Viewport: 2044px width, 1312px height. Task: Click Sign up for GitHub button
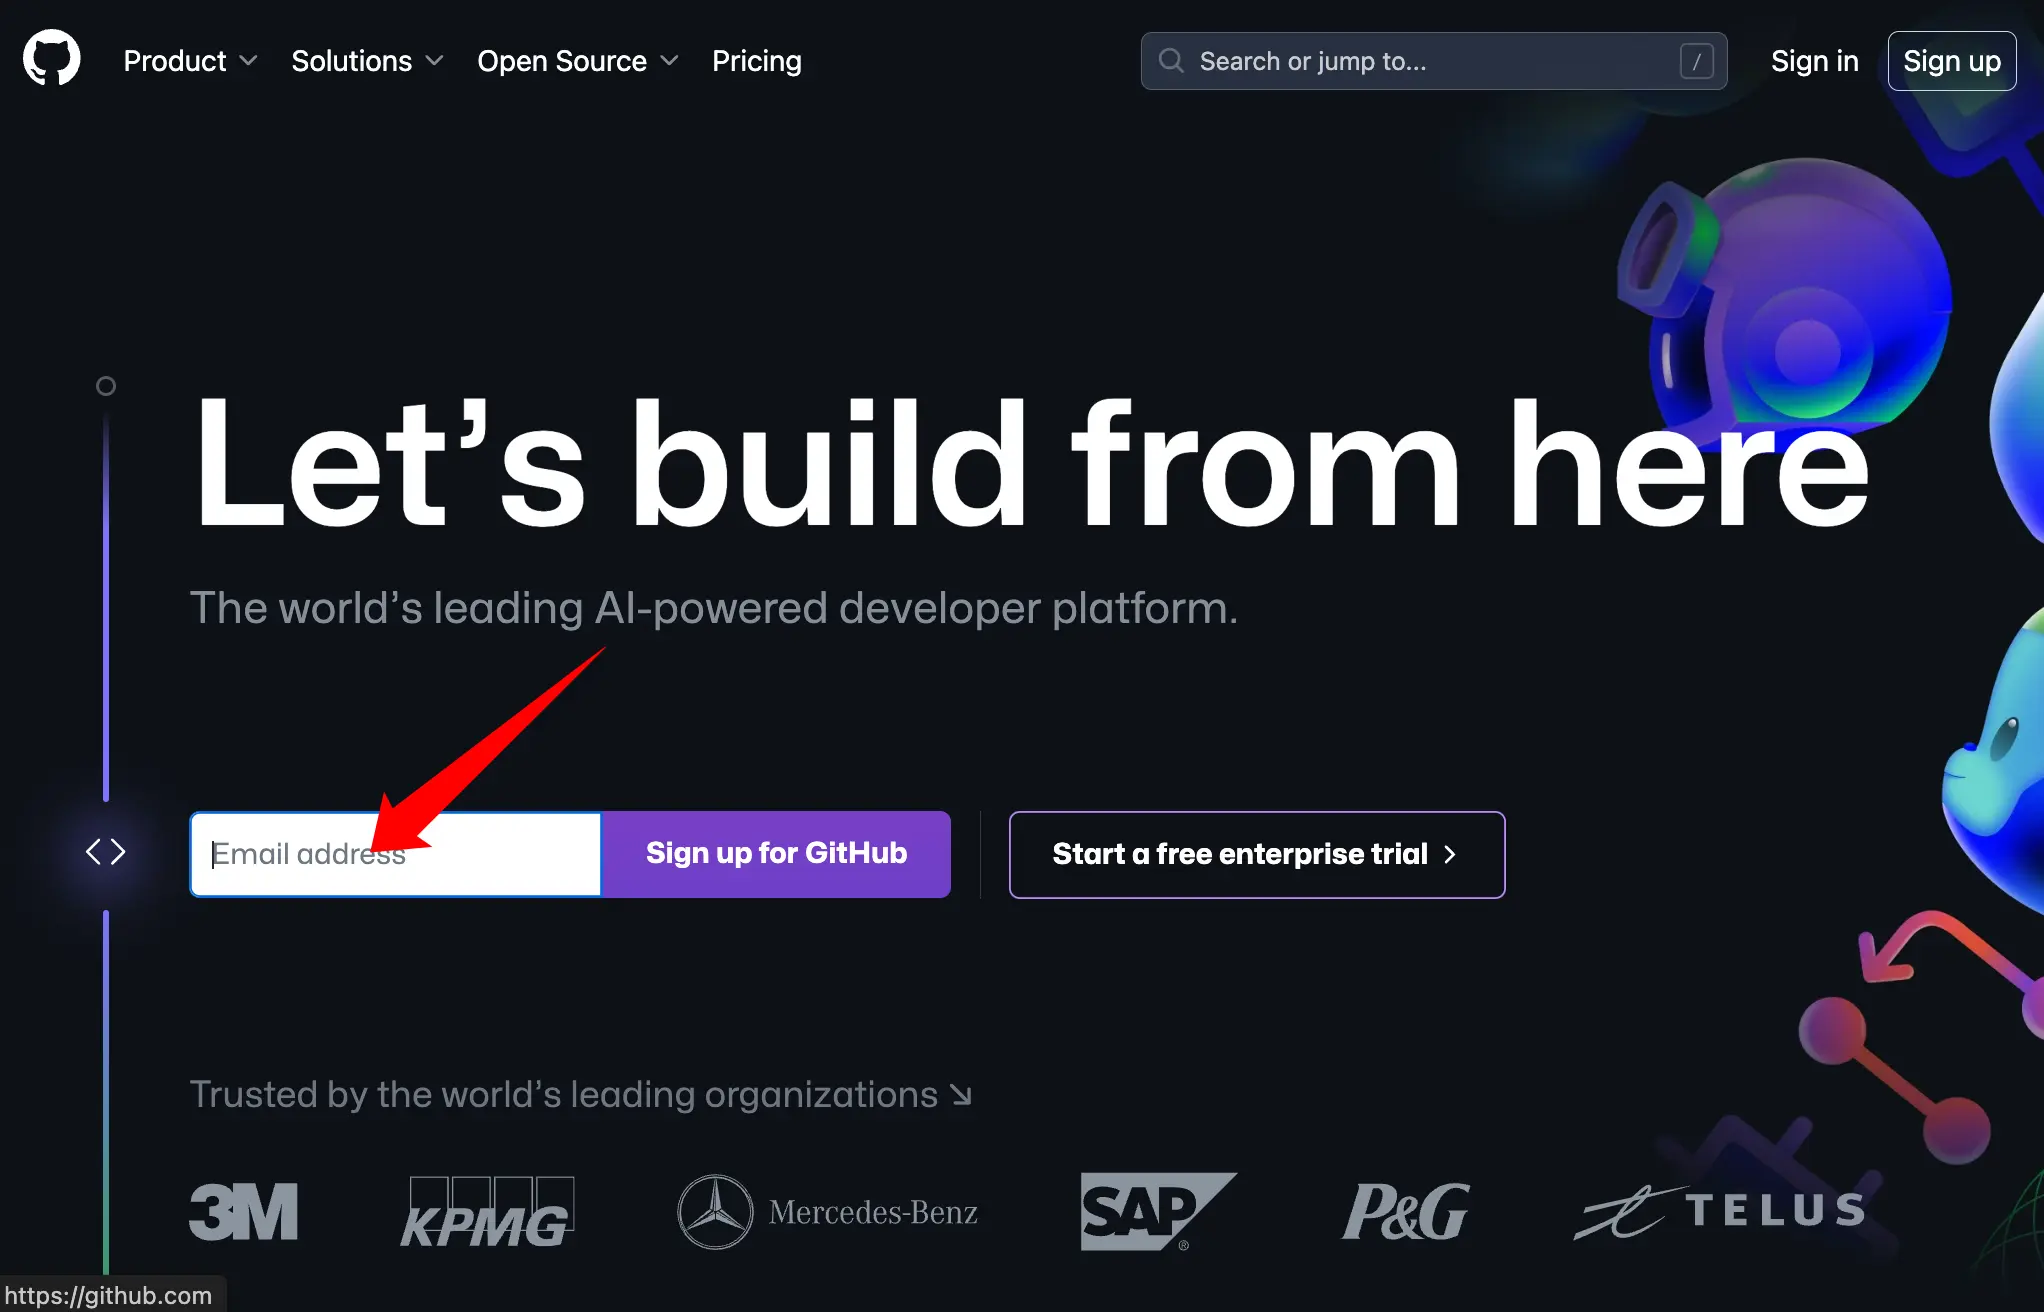(x=776, y=854)
